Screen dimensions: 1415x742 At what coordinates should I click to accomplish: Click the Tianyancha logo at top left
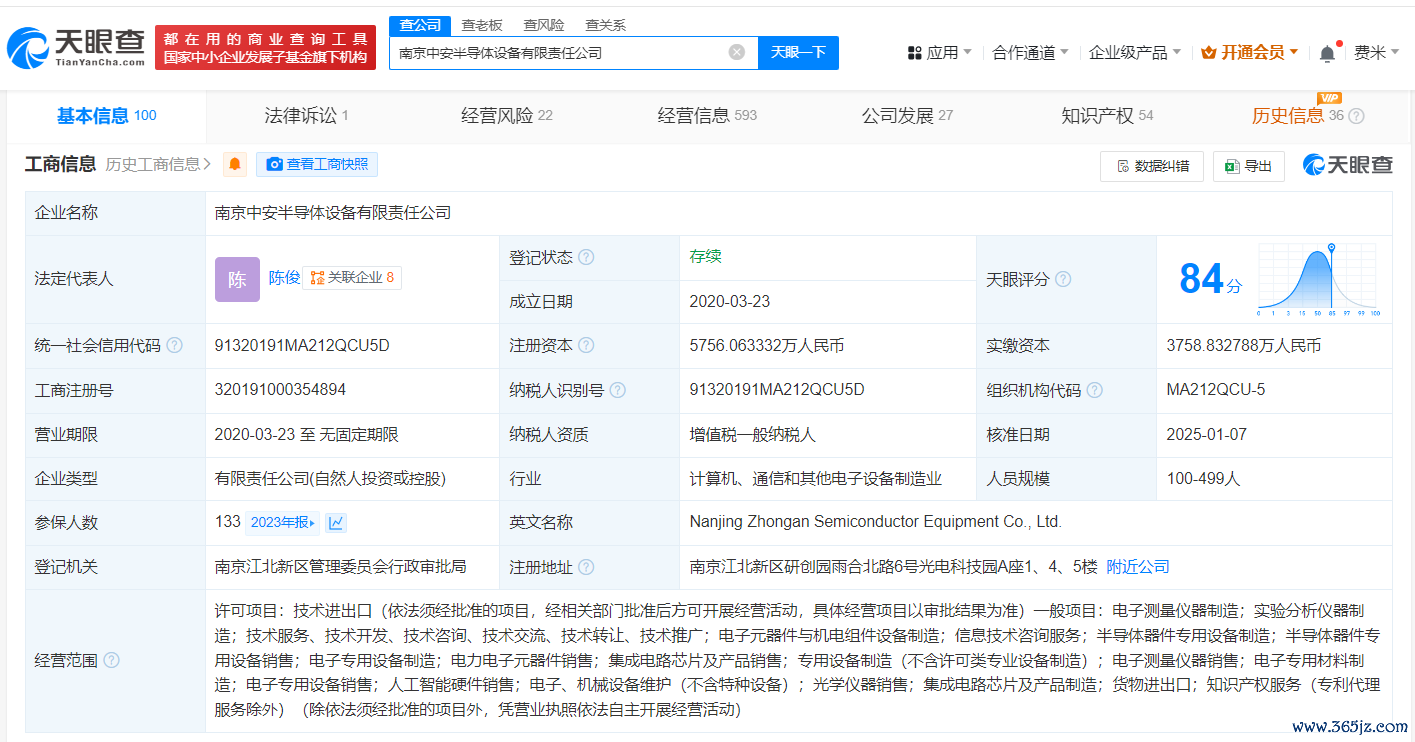pos(76,46)
